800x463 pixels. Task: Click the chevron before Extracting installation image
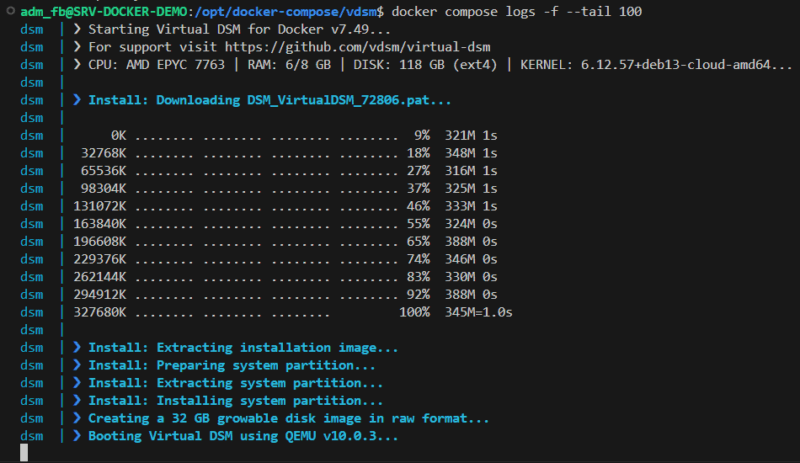pyautogui.click(x=77, y=347)
